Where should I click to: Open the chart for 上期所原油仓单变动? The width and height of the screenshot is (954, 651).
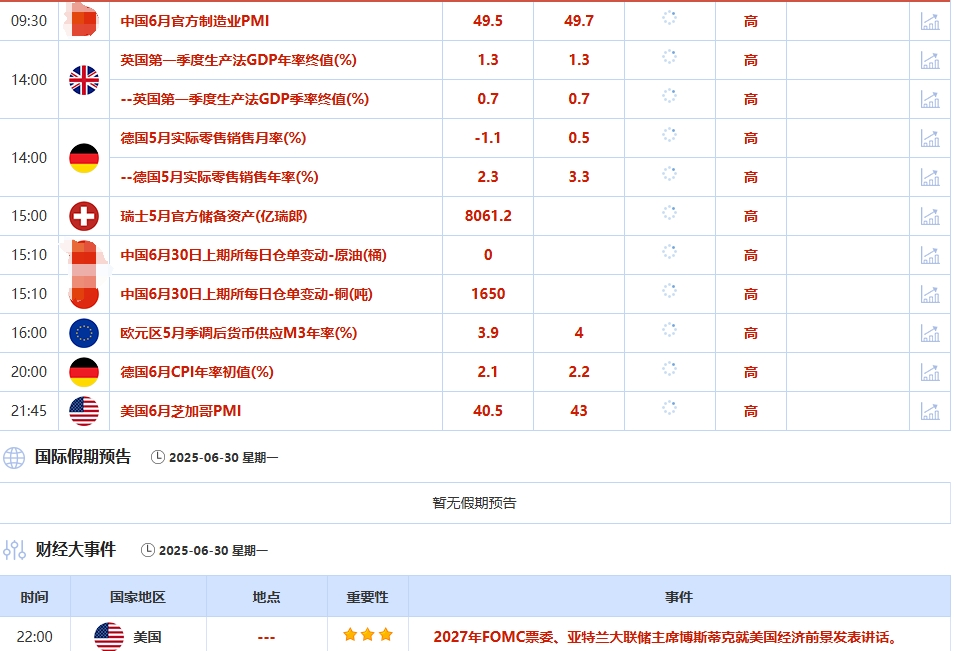pos(931,255)
